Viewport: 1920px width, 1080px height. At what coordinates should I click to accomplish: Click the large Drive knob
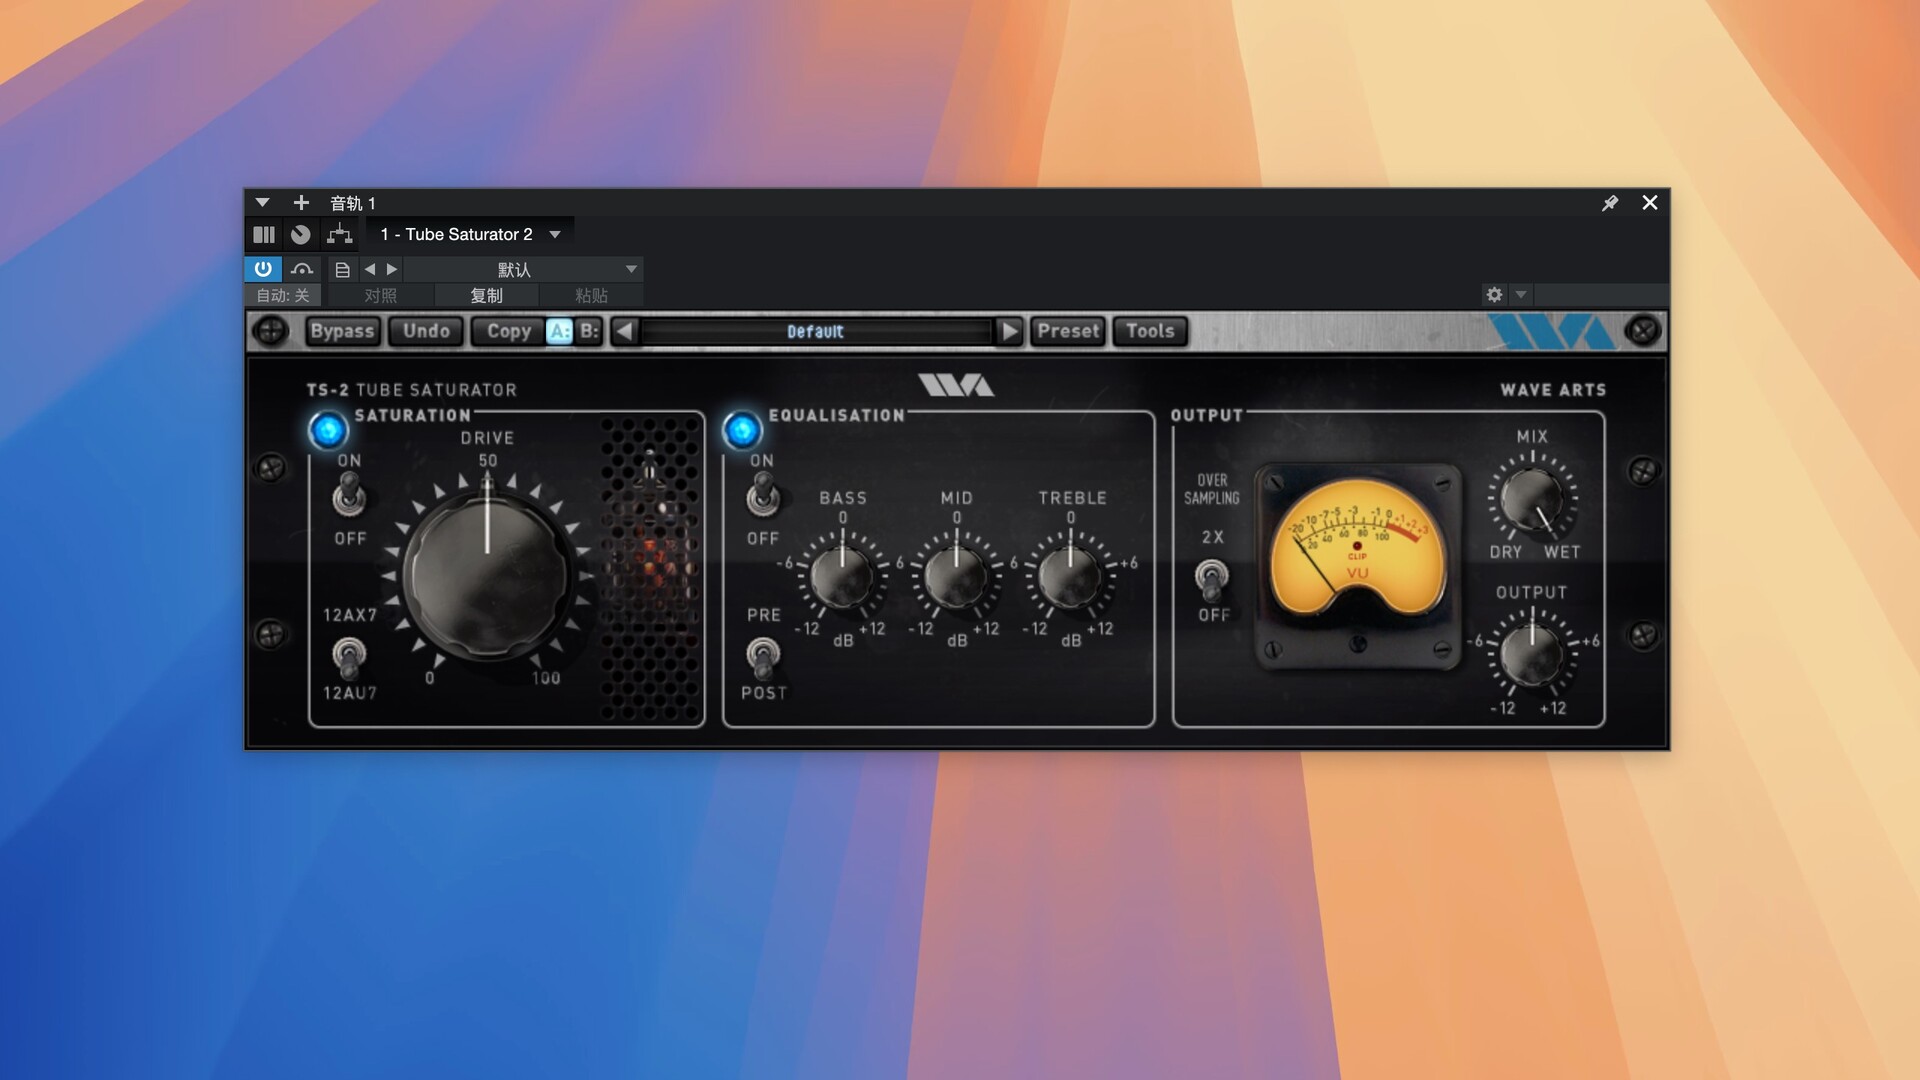487,575
